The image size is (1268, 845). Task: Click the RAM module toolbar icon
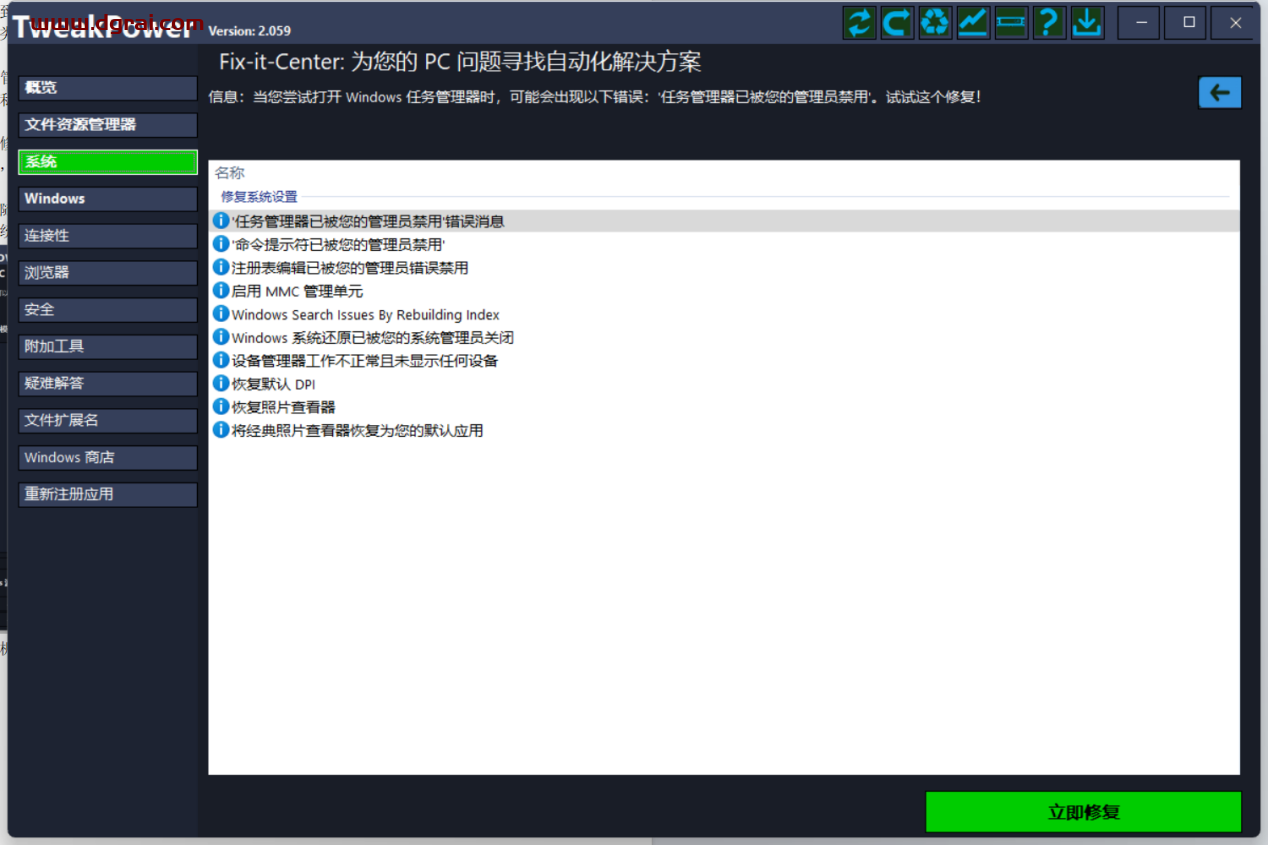[x=1011, y=22]
